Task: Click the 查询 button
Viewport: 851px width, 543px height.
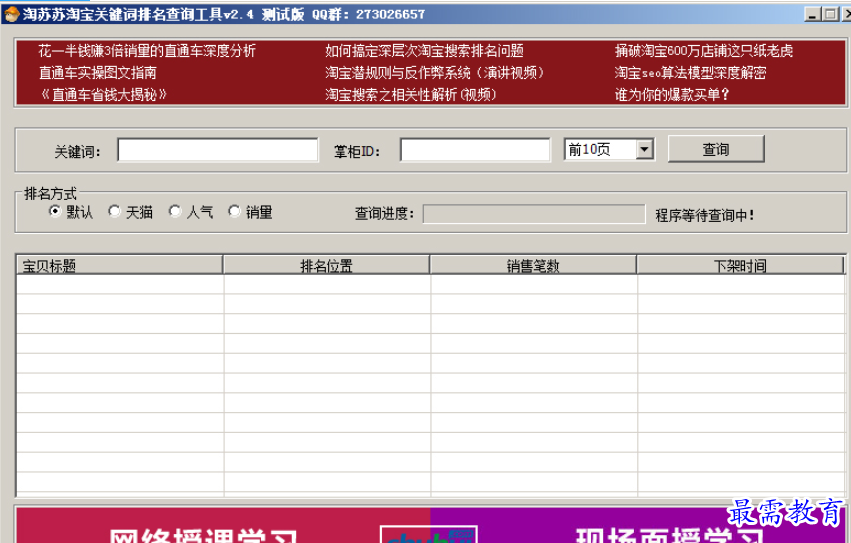Action: [716, 149]
